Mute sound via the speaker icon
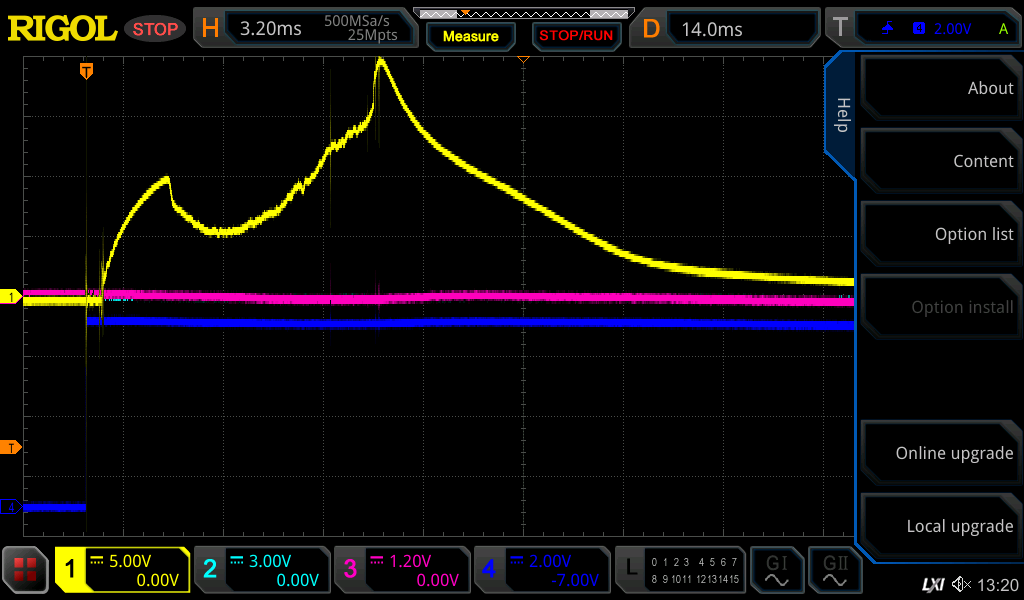Viewport: 1024px width, 600px height. point(961,584)
